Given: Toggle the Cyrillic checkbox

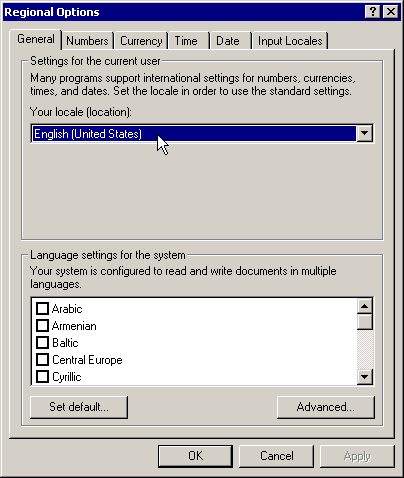Looking at the screenshot, I should [x=42, y=377].
